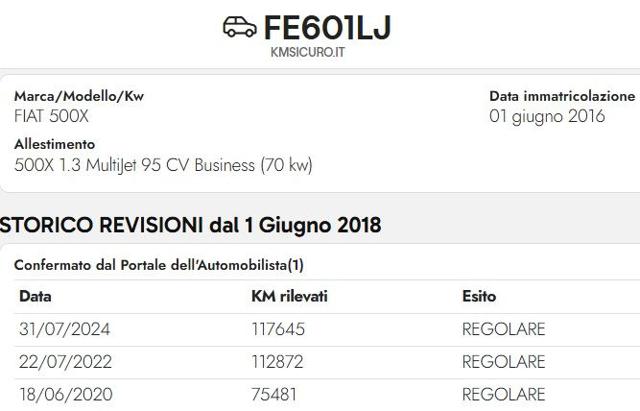Click the 112872 km reading

point(278,362)
